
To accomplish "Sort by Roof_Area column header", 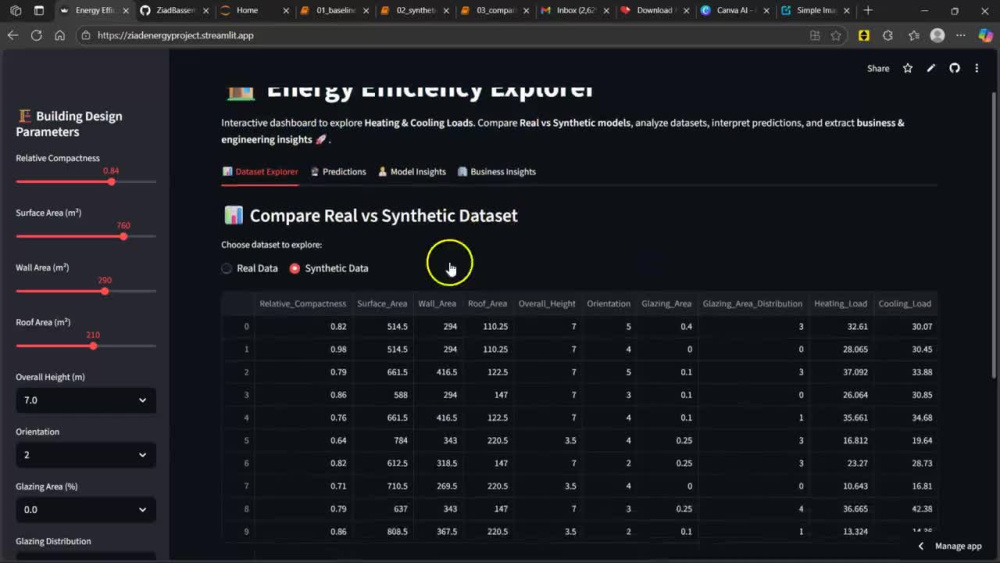I will point(487,304).
